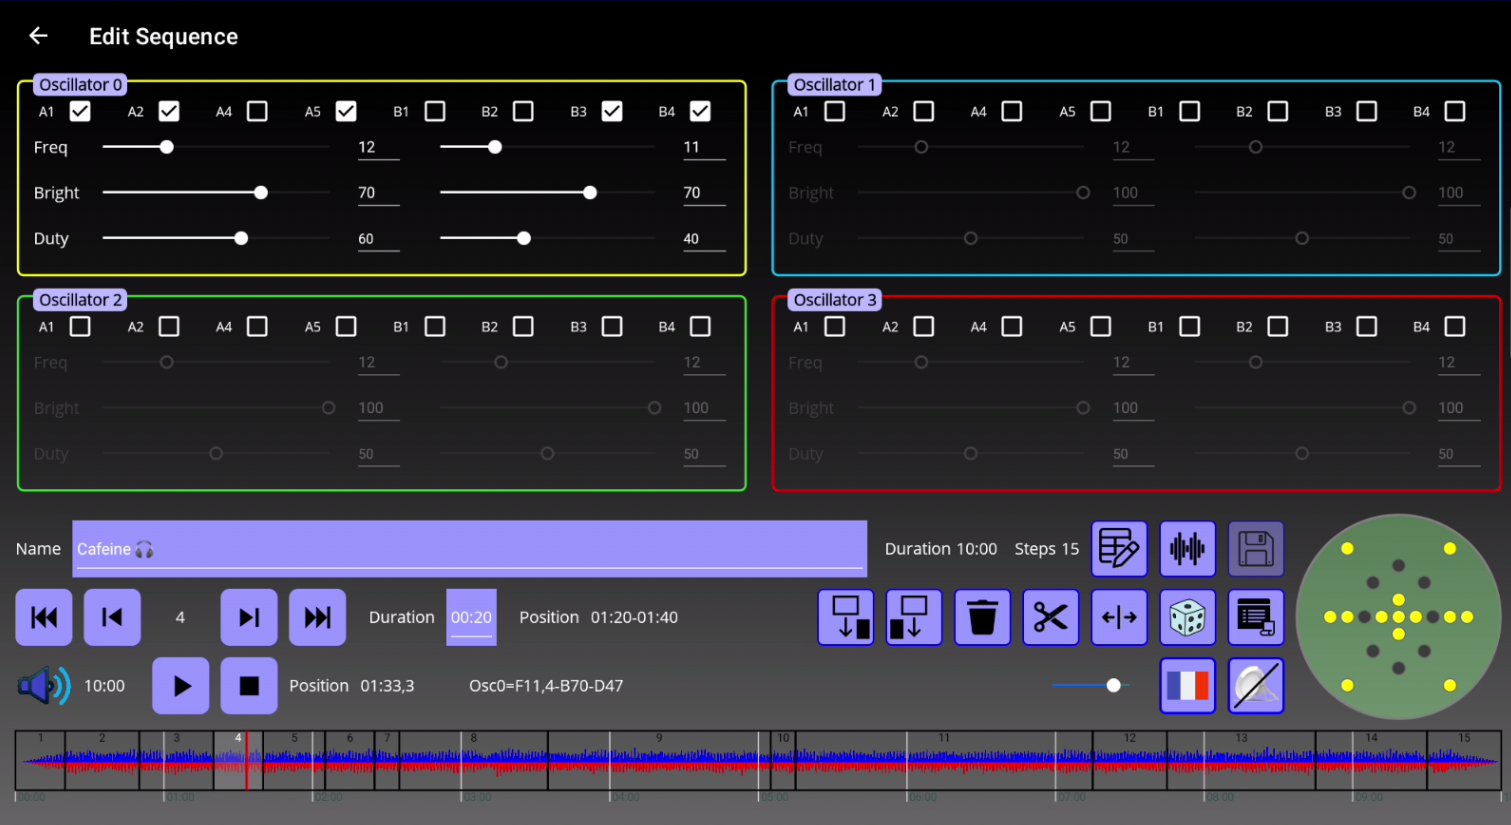Click the speaker volume icon
The height and width of the screenshot is (825, 1511).
click(x=43, y=686)
